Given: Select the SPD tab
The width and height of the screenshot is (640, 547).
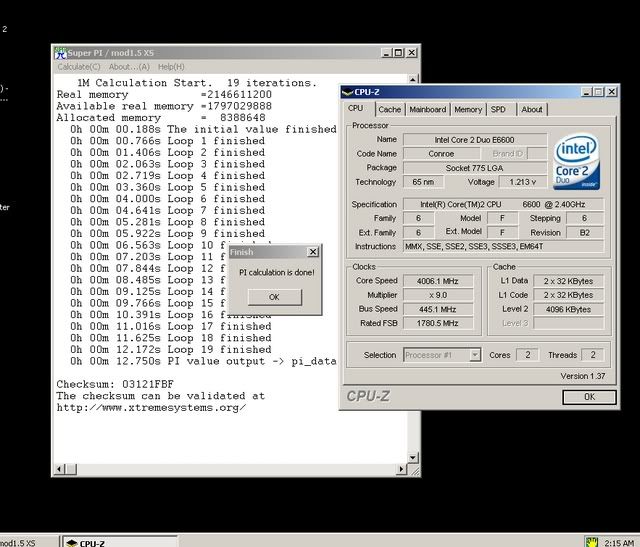Looking at the screenshot, I should pyautogui.click(x=498, y=110).
